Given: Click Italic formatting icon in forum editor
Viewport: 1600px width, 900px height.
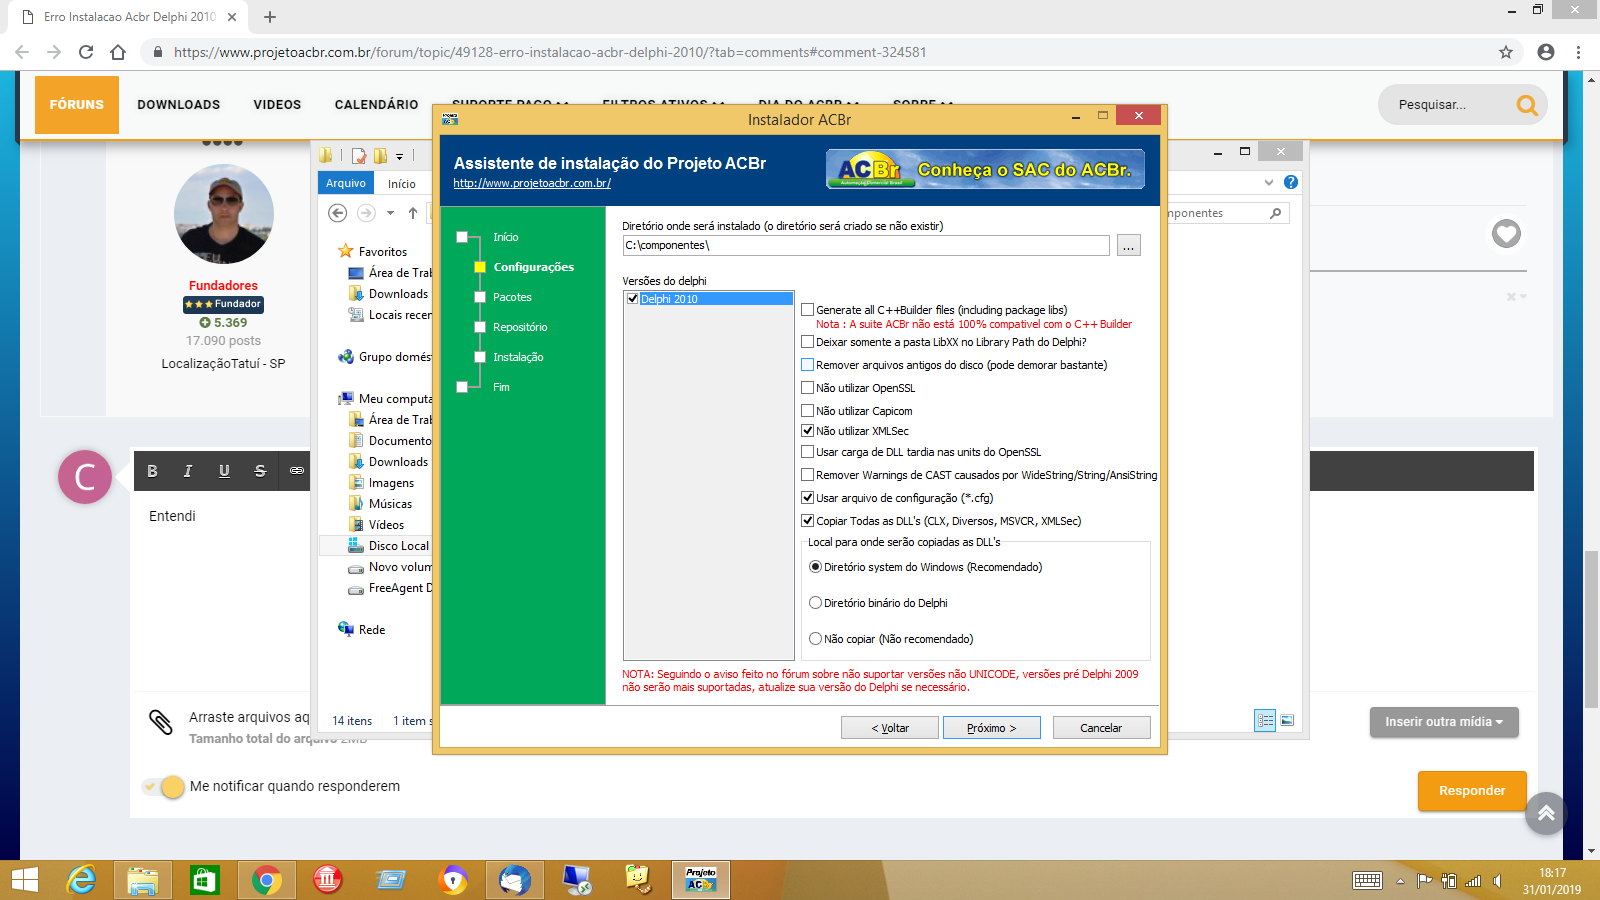Looking at the screenshot, I should pyautogui.click(x=188, y=471).
